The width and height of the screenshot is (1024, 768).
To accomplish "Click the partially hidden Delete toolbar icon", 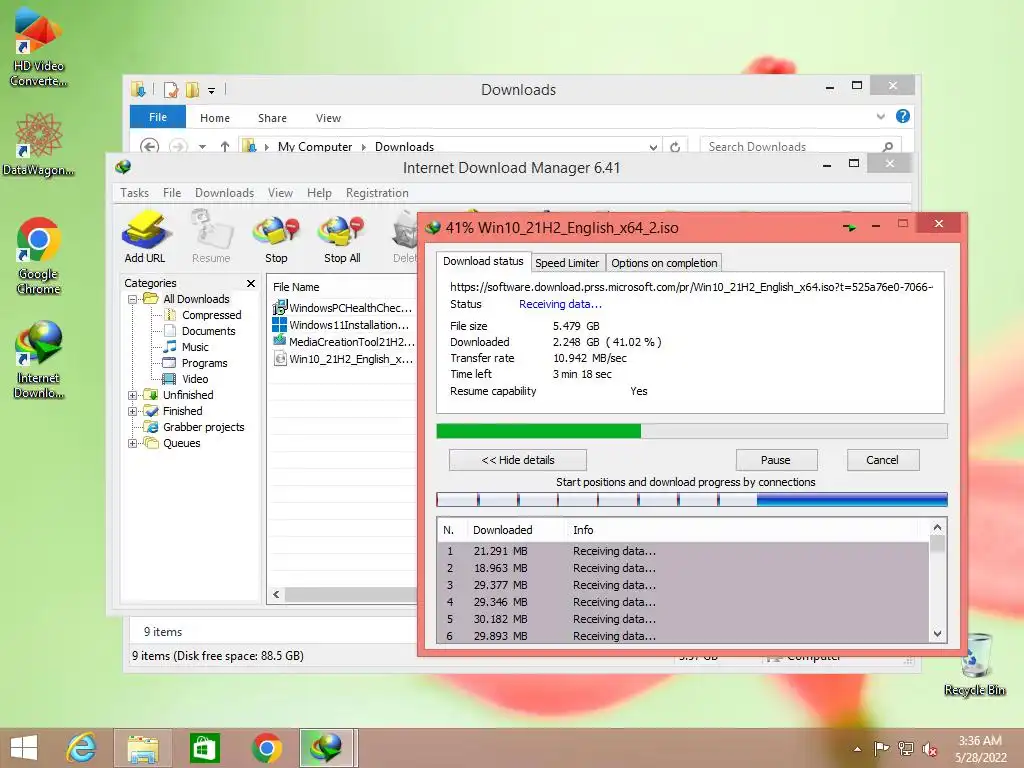I will (404, 239).
